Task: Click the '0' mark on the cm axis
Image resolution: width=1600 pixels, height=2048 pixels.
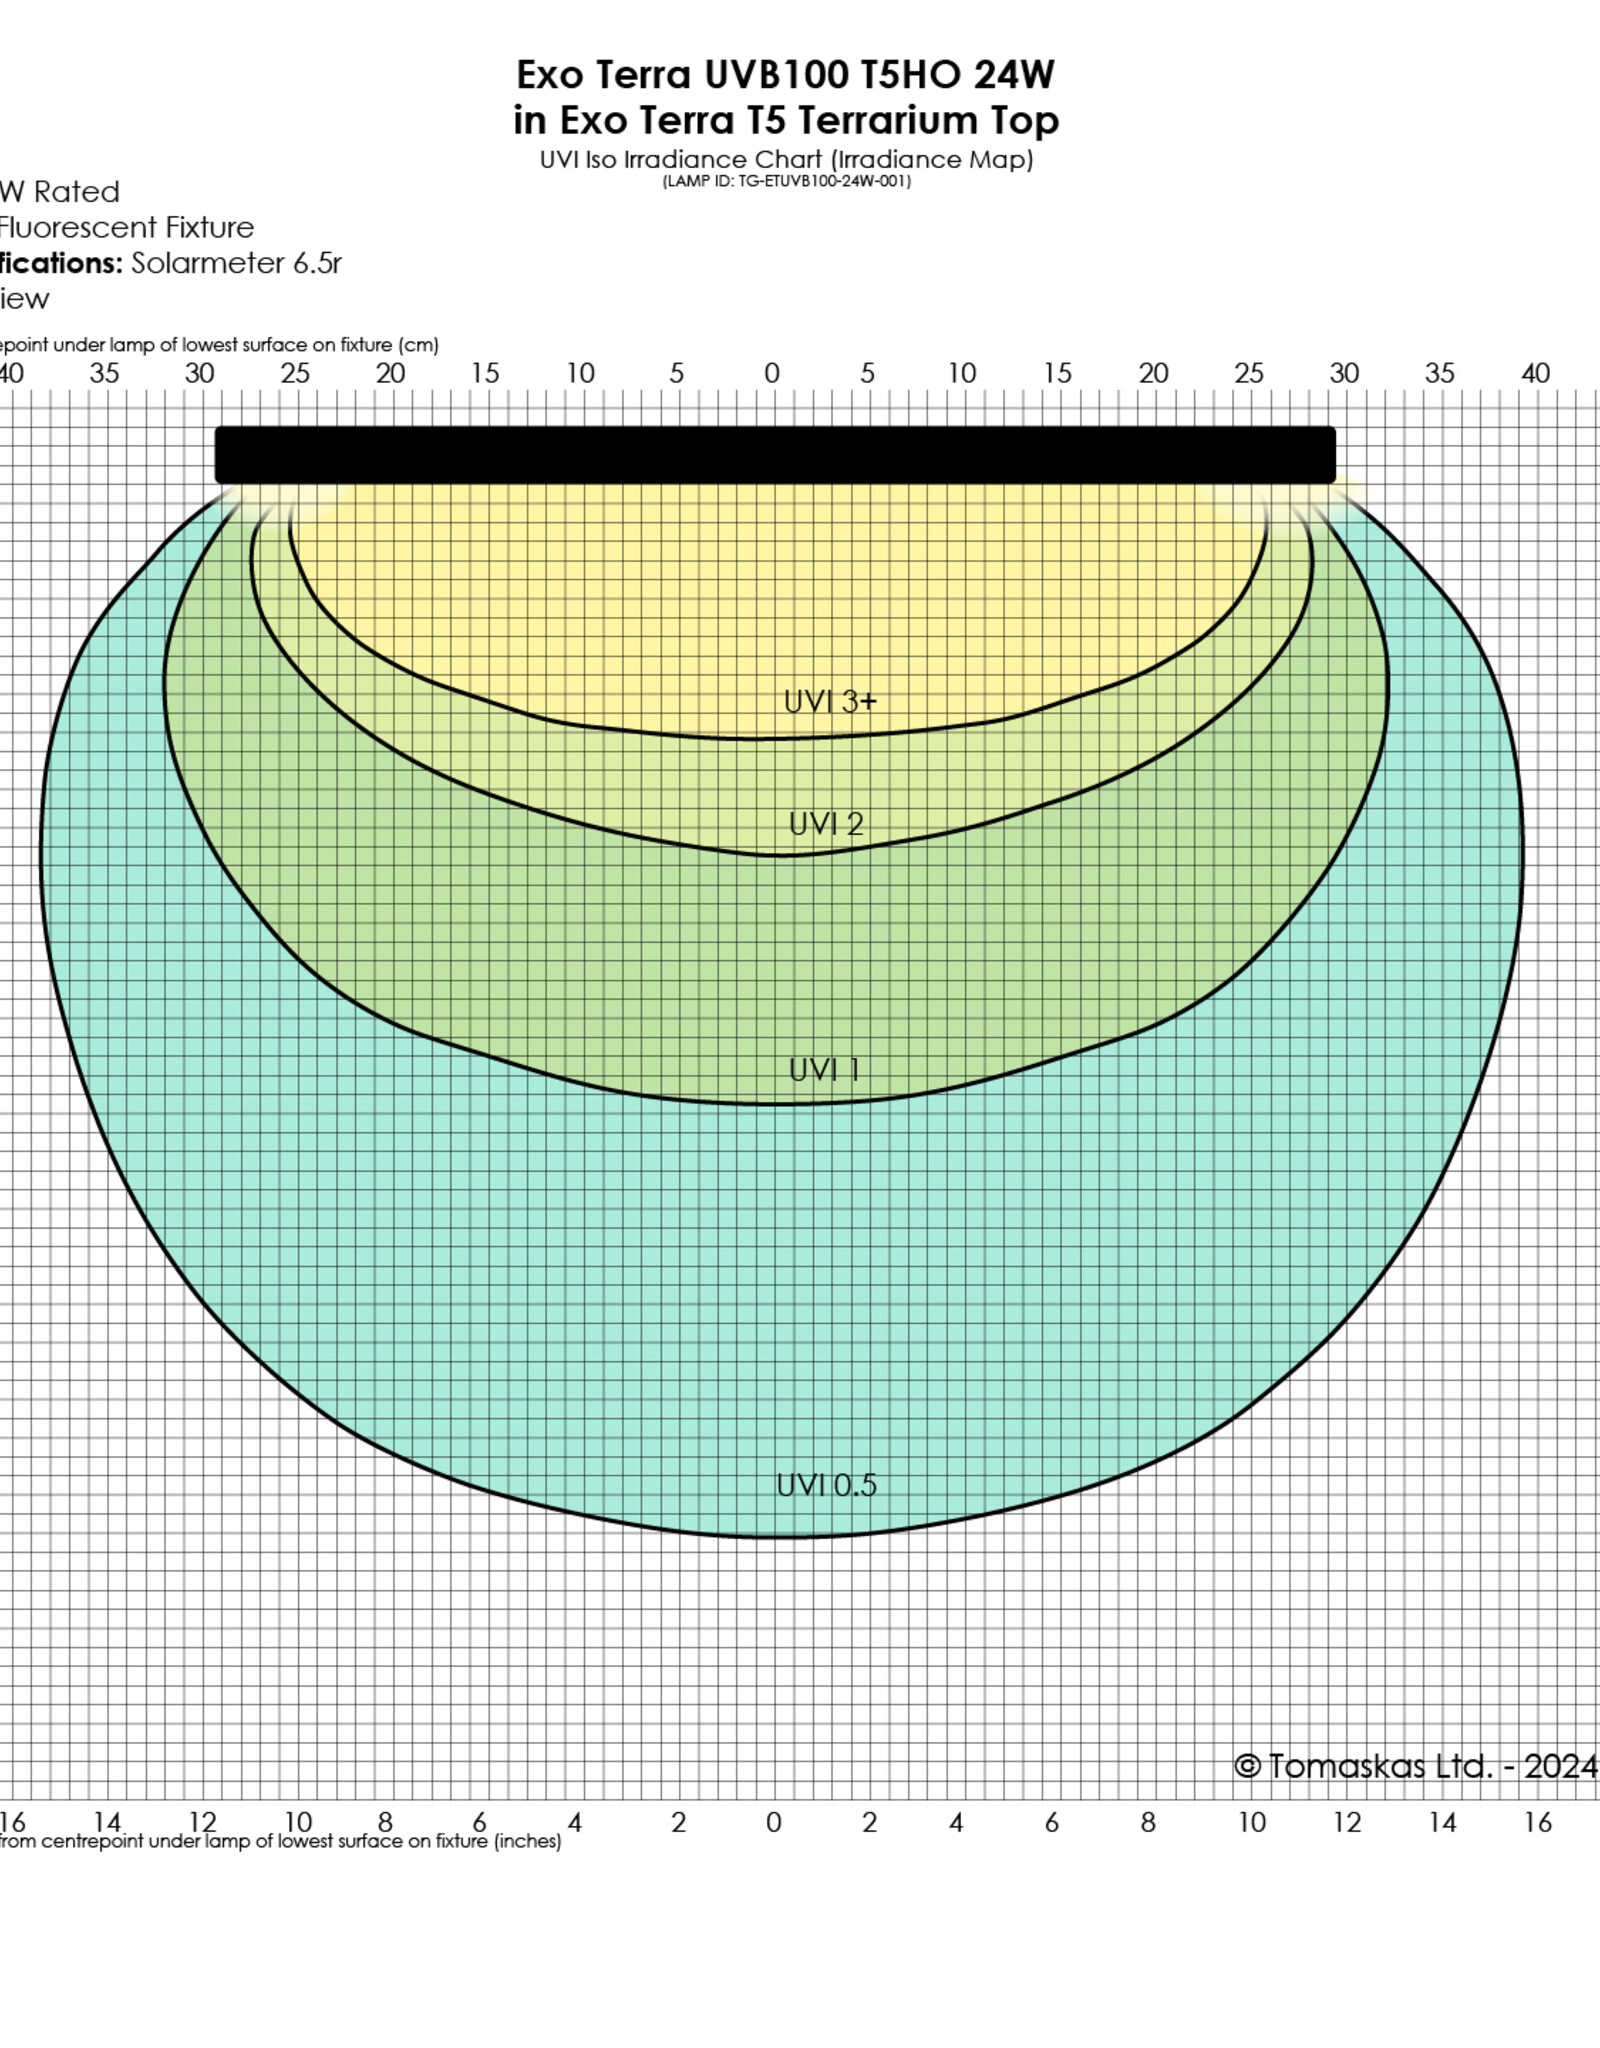Action: click(x=771, y=374)
